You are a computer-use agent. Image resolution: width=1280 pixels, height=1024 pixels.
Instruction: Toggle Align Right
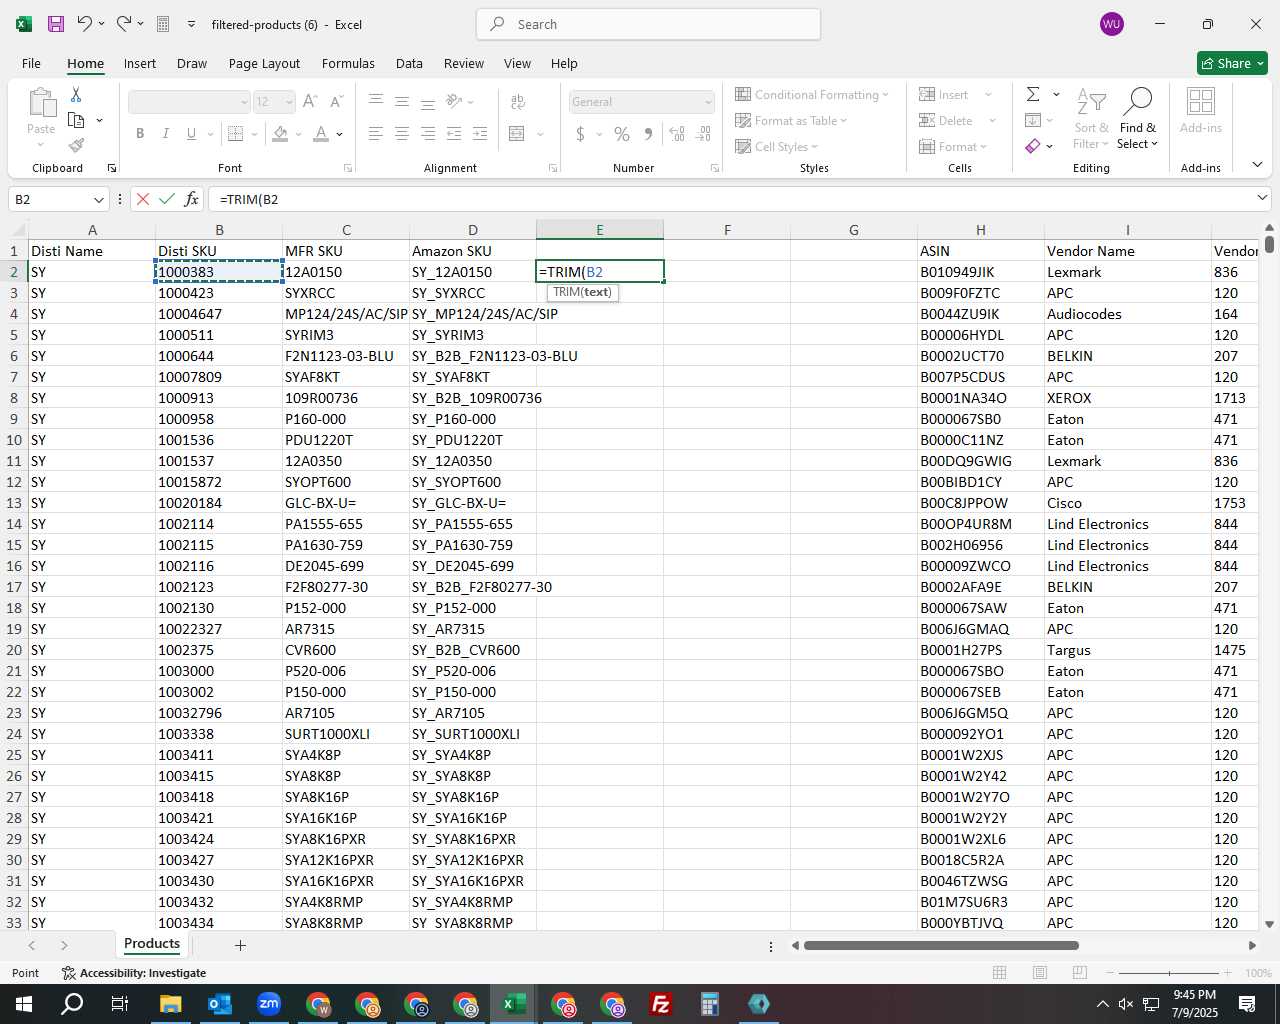tap(428, 134)
